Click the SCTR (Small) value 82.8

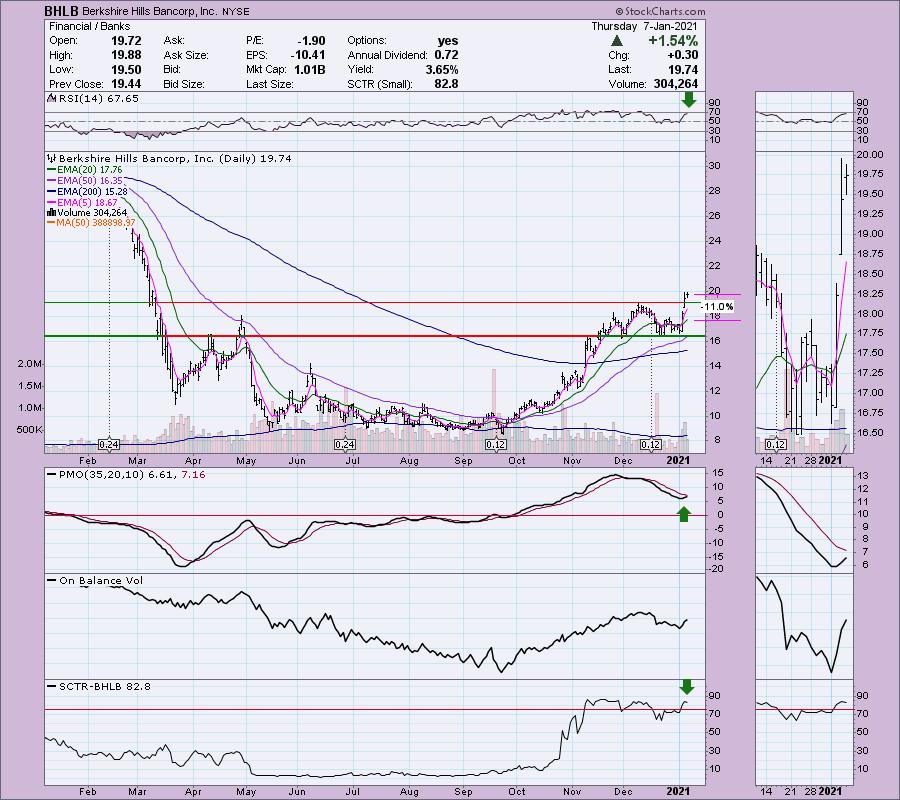pos(447,84)
